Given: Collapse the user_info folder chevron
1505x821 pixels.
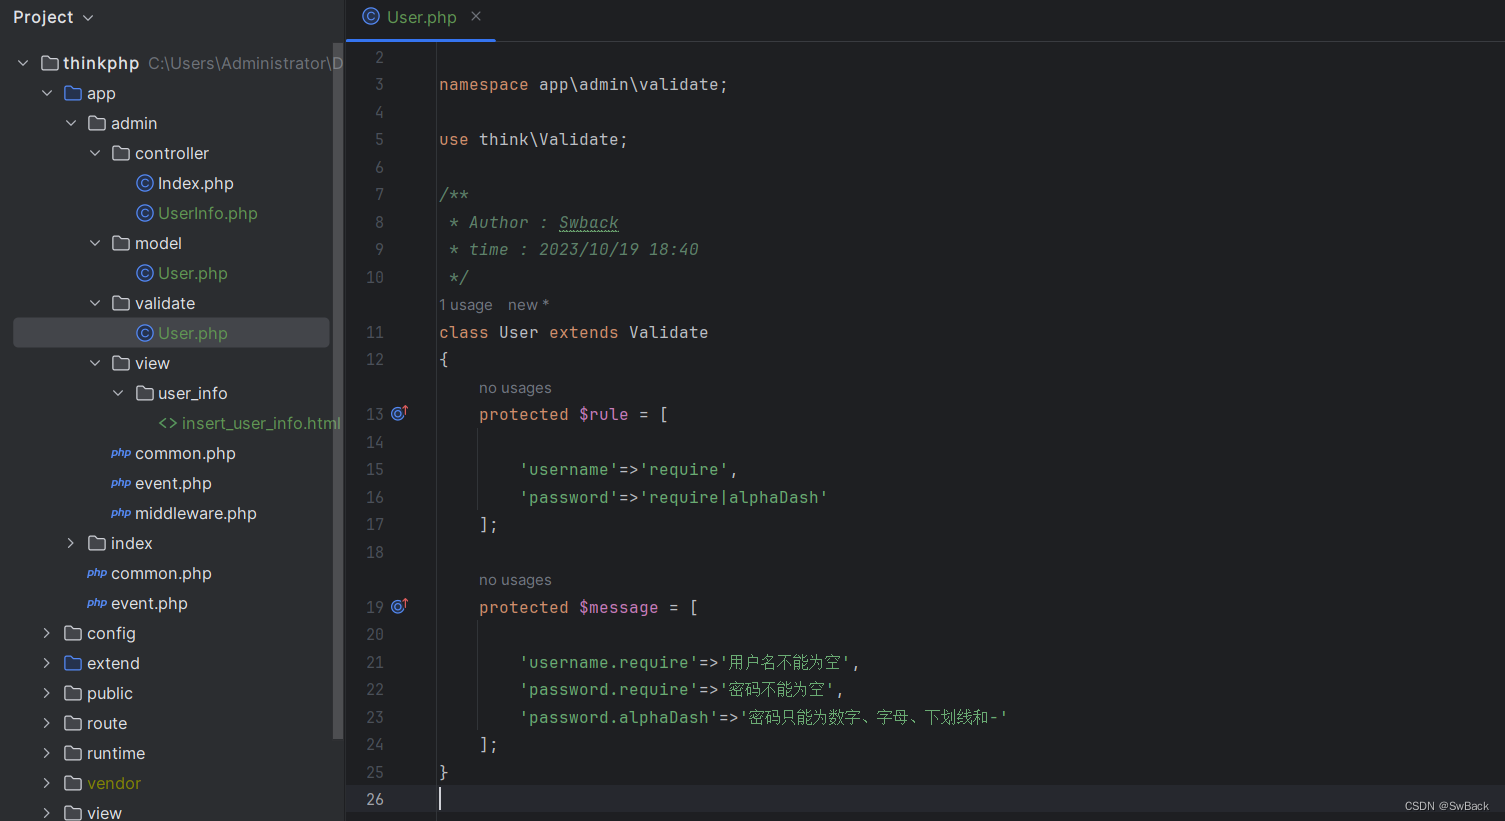Looking at the screenshot, I should click(118, 393).
